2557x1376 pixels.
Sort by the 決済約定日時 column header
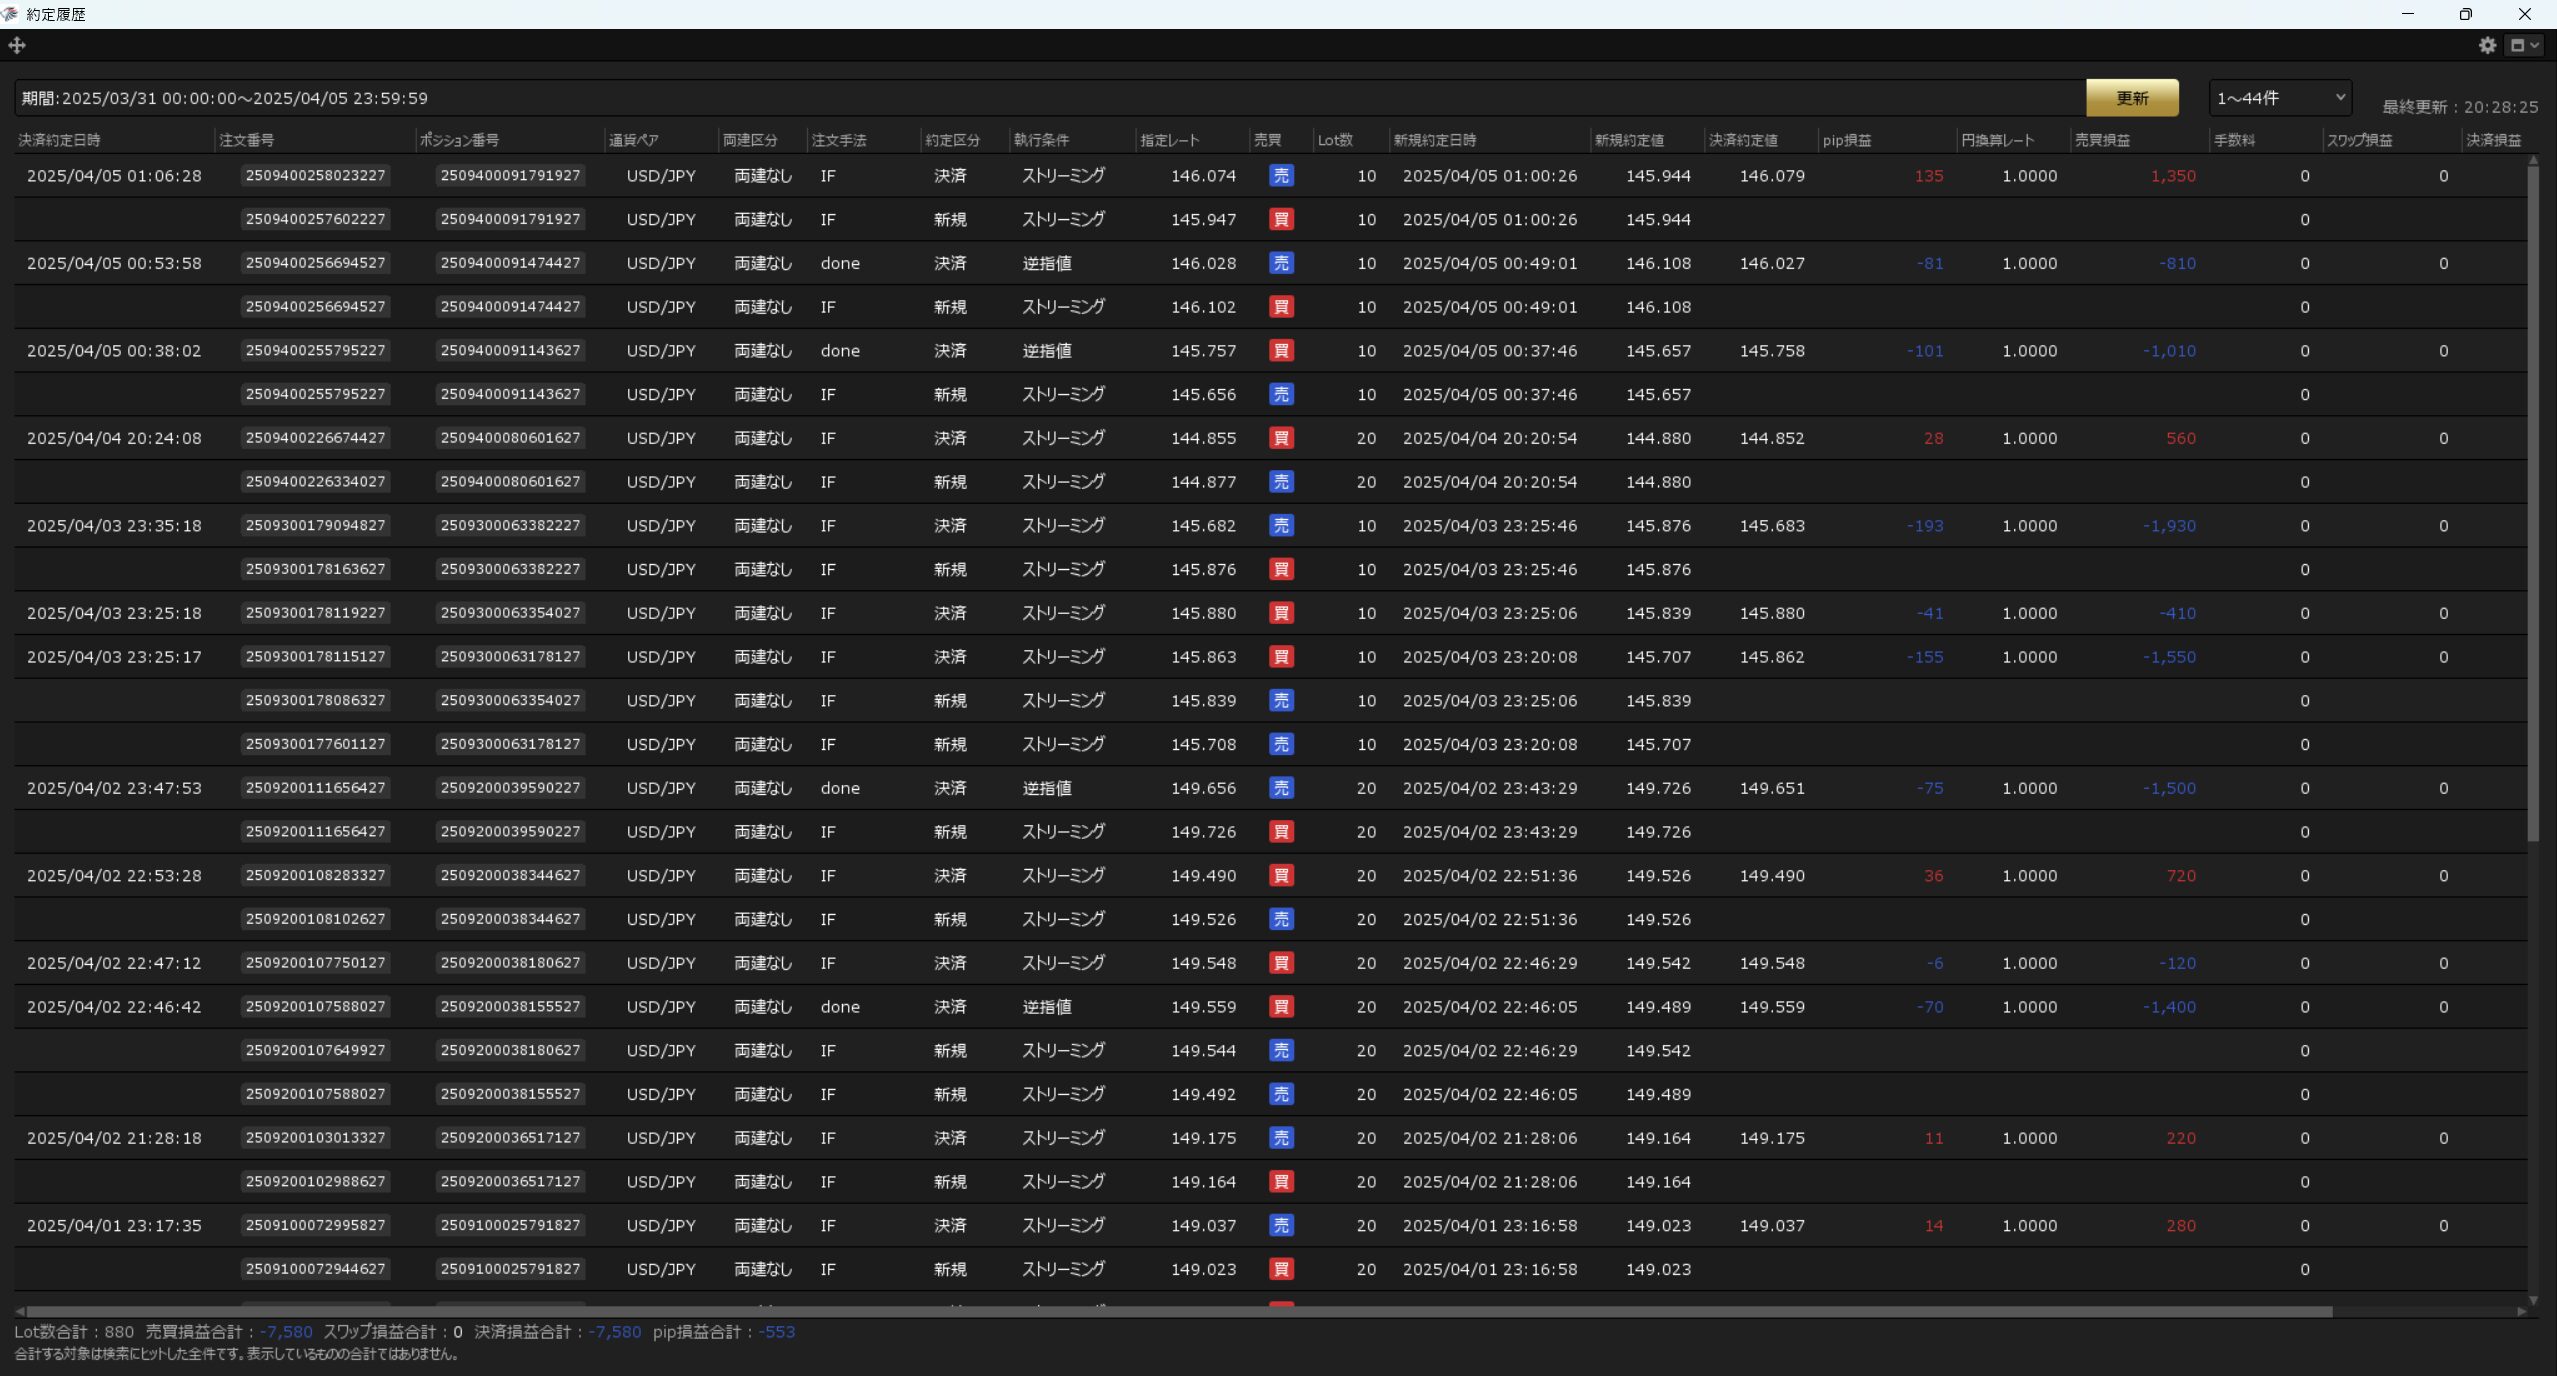pos(60,140)
